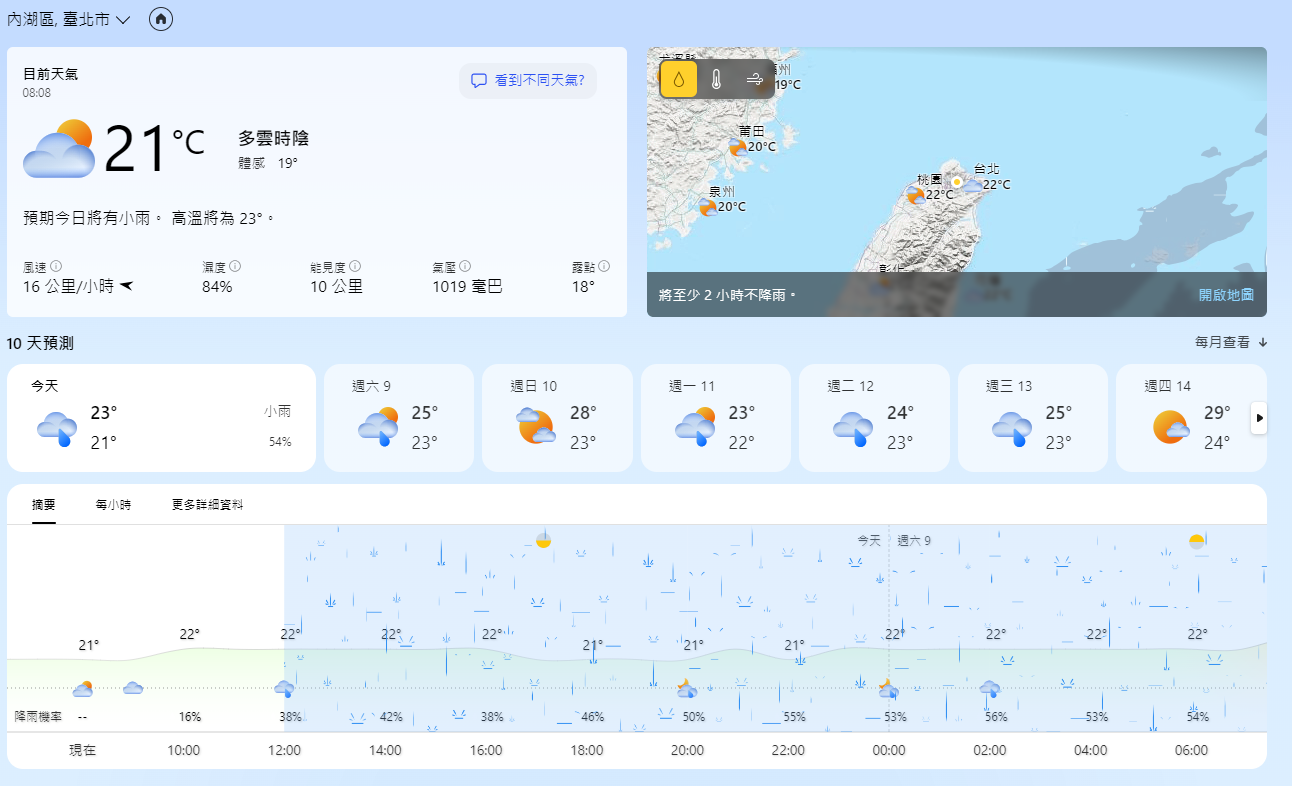Click the info icon next to 氣壓
This screenshot has height=786, width=1292.
tap(466, 267)
